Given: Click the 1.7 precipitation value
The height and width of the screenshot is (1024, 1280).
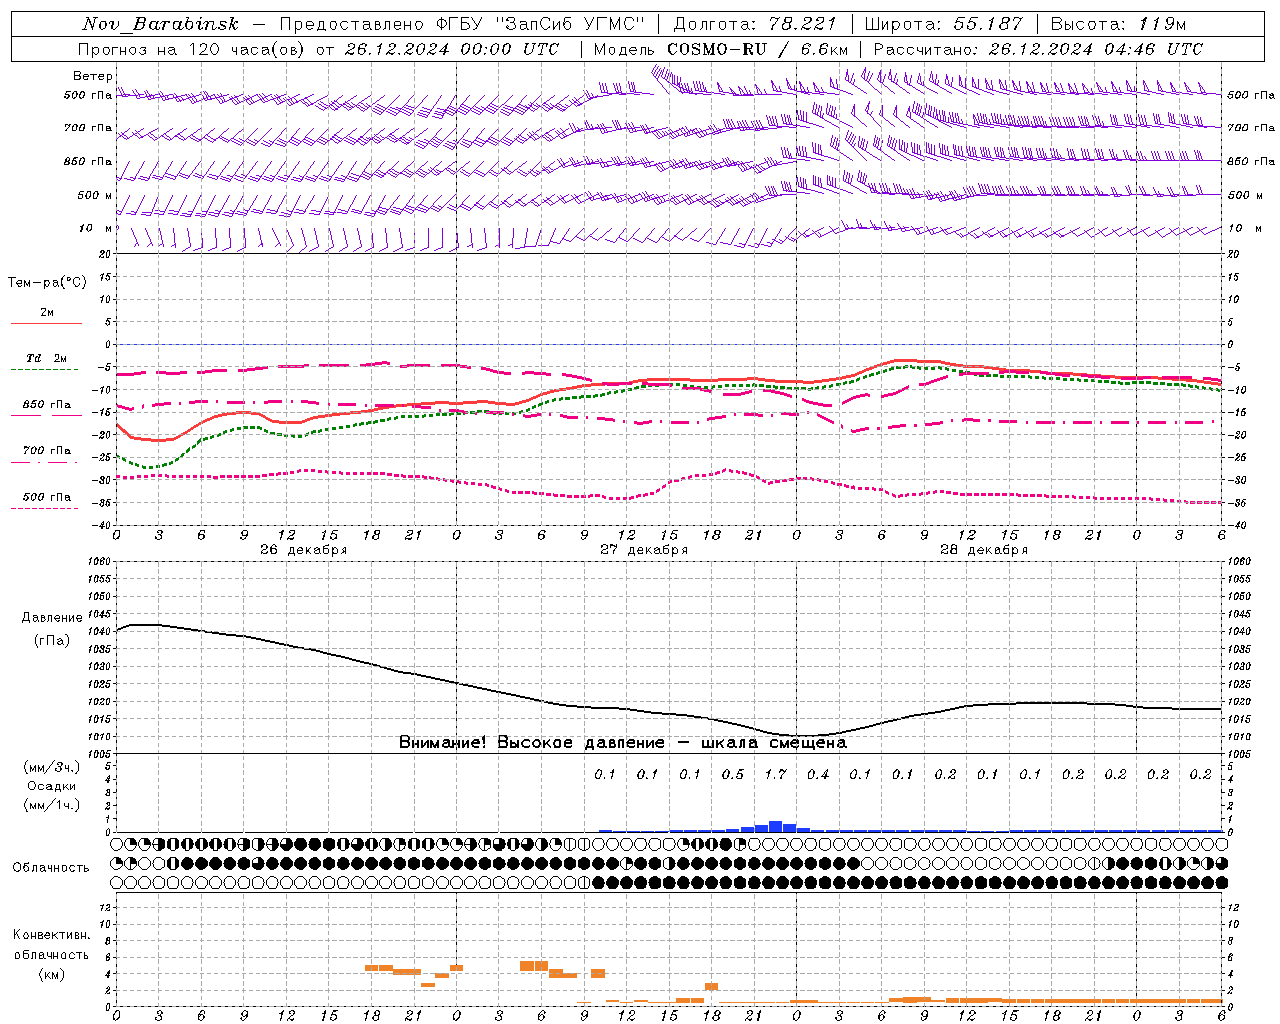Looking at the screenshot, I should coord(775,774).
